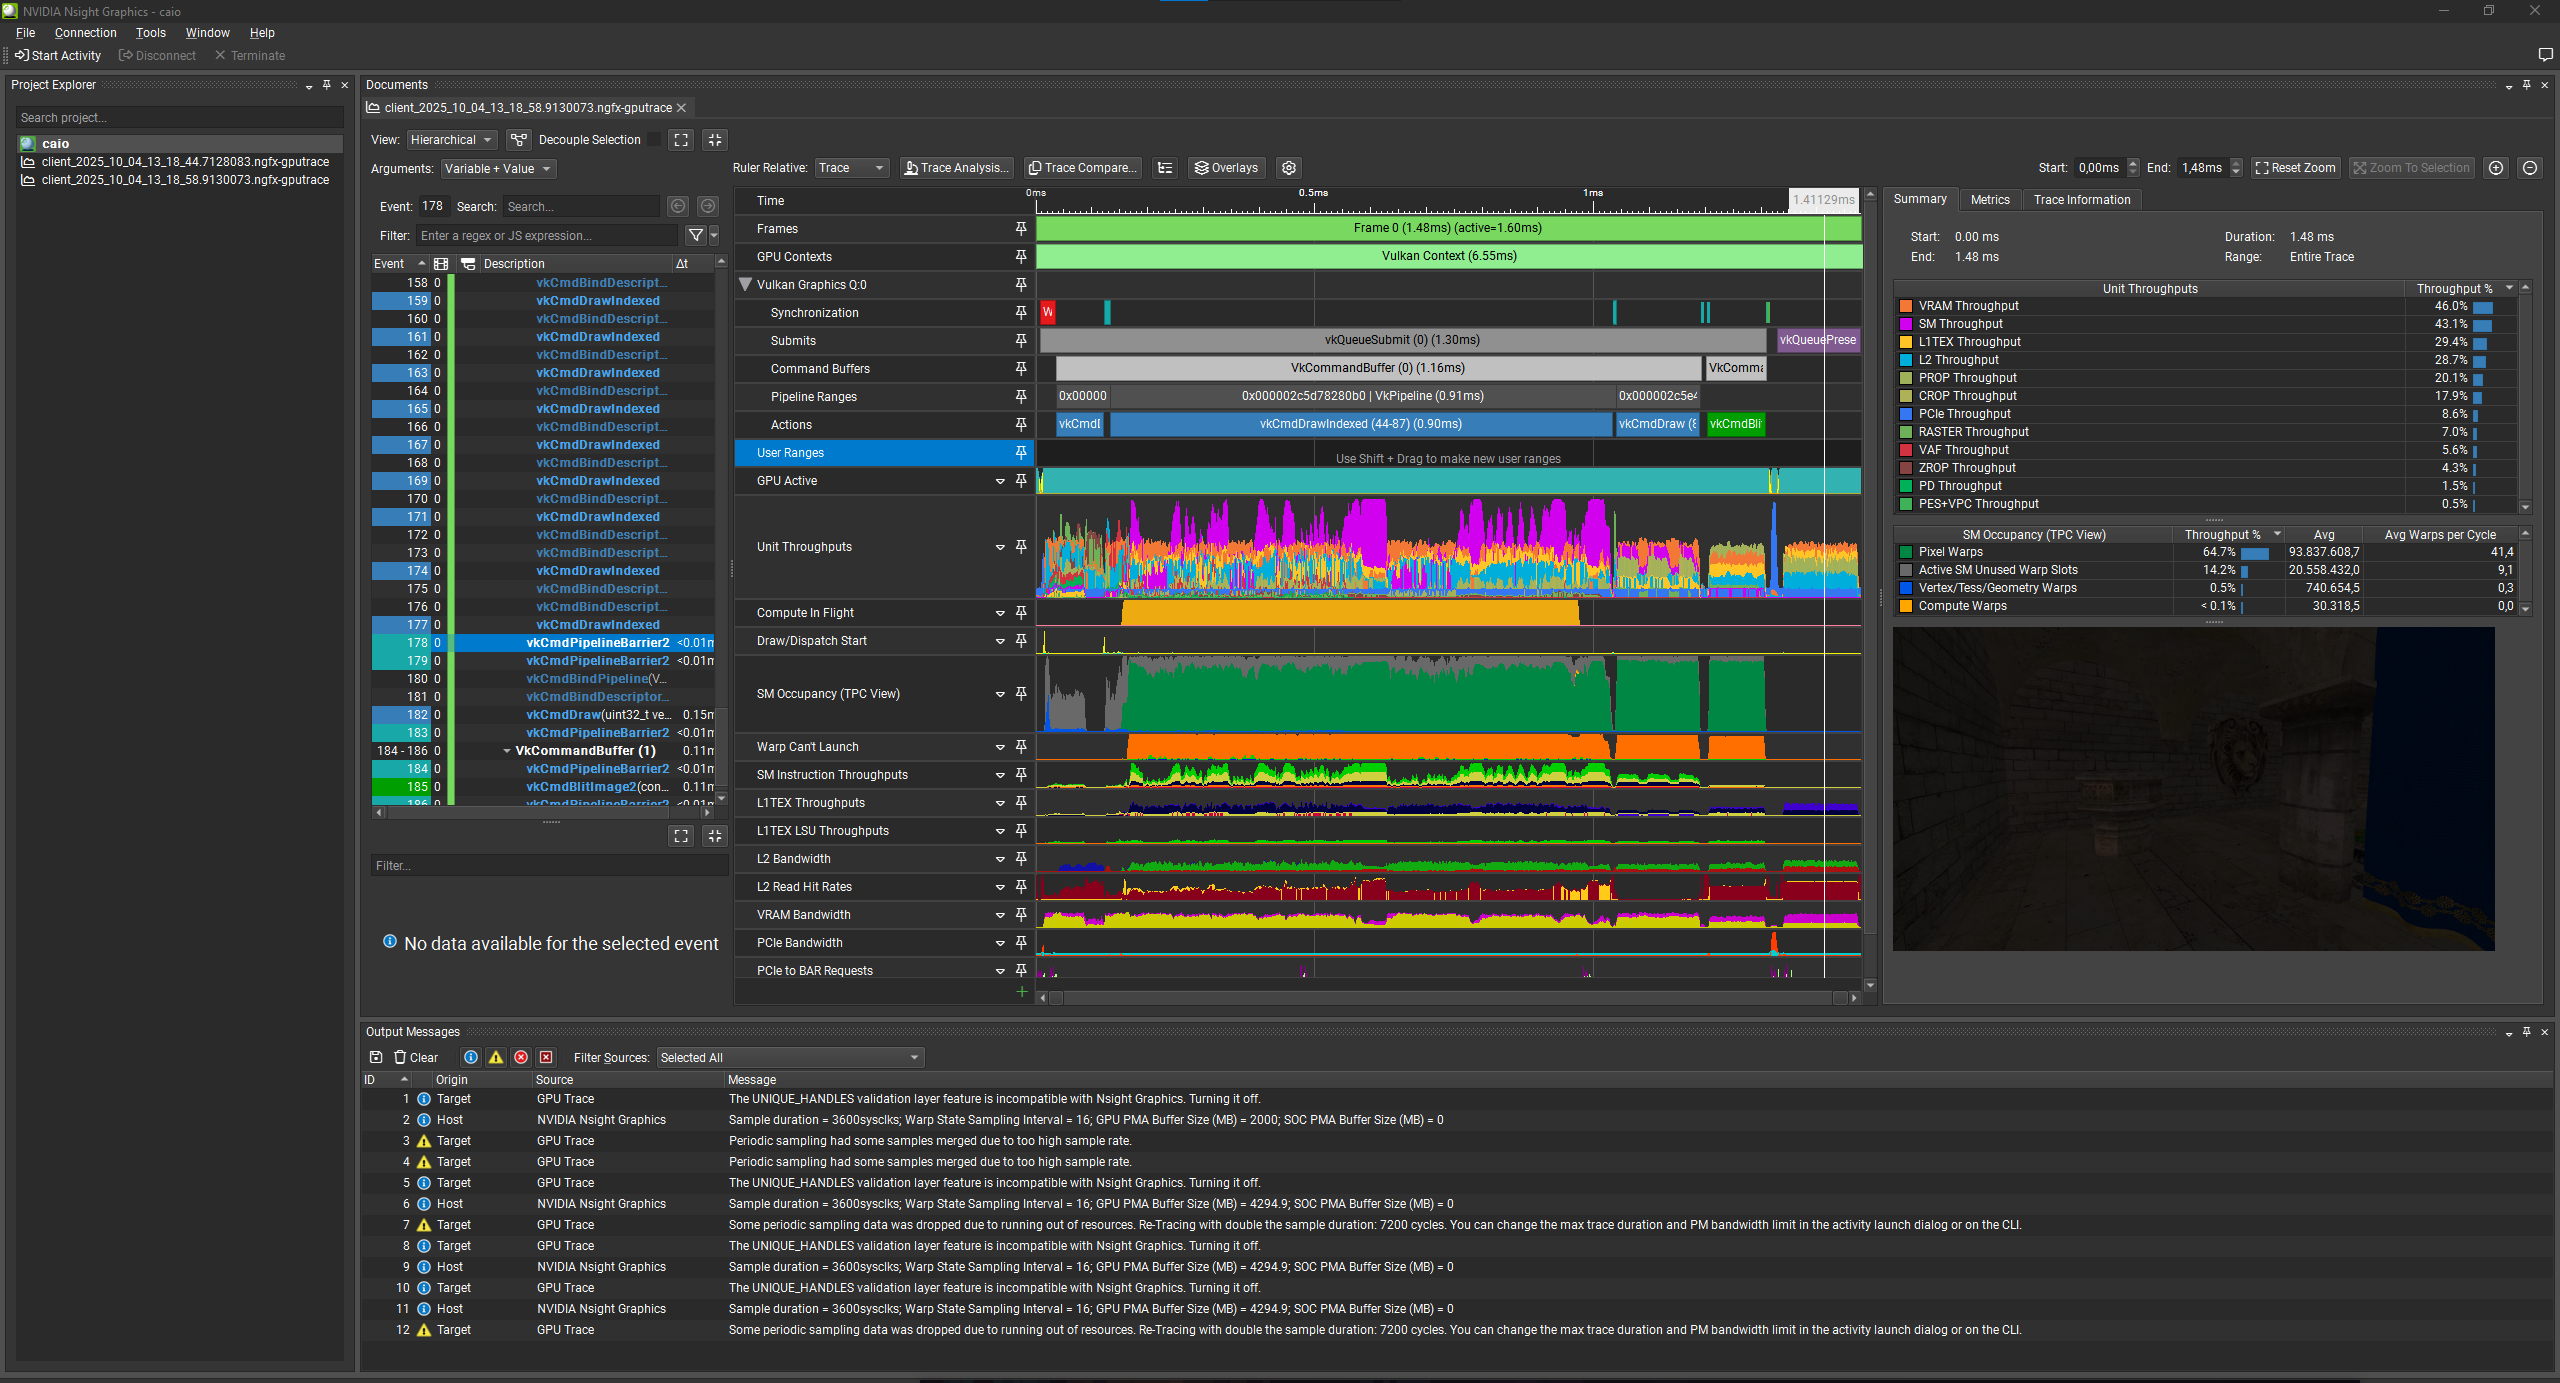Image resolution: width=2560 pixels, height=1383 pixels.
Task: Collapse the Vulkan Graphics Q:0 timeline group
Action: click(745, 284)
